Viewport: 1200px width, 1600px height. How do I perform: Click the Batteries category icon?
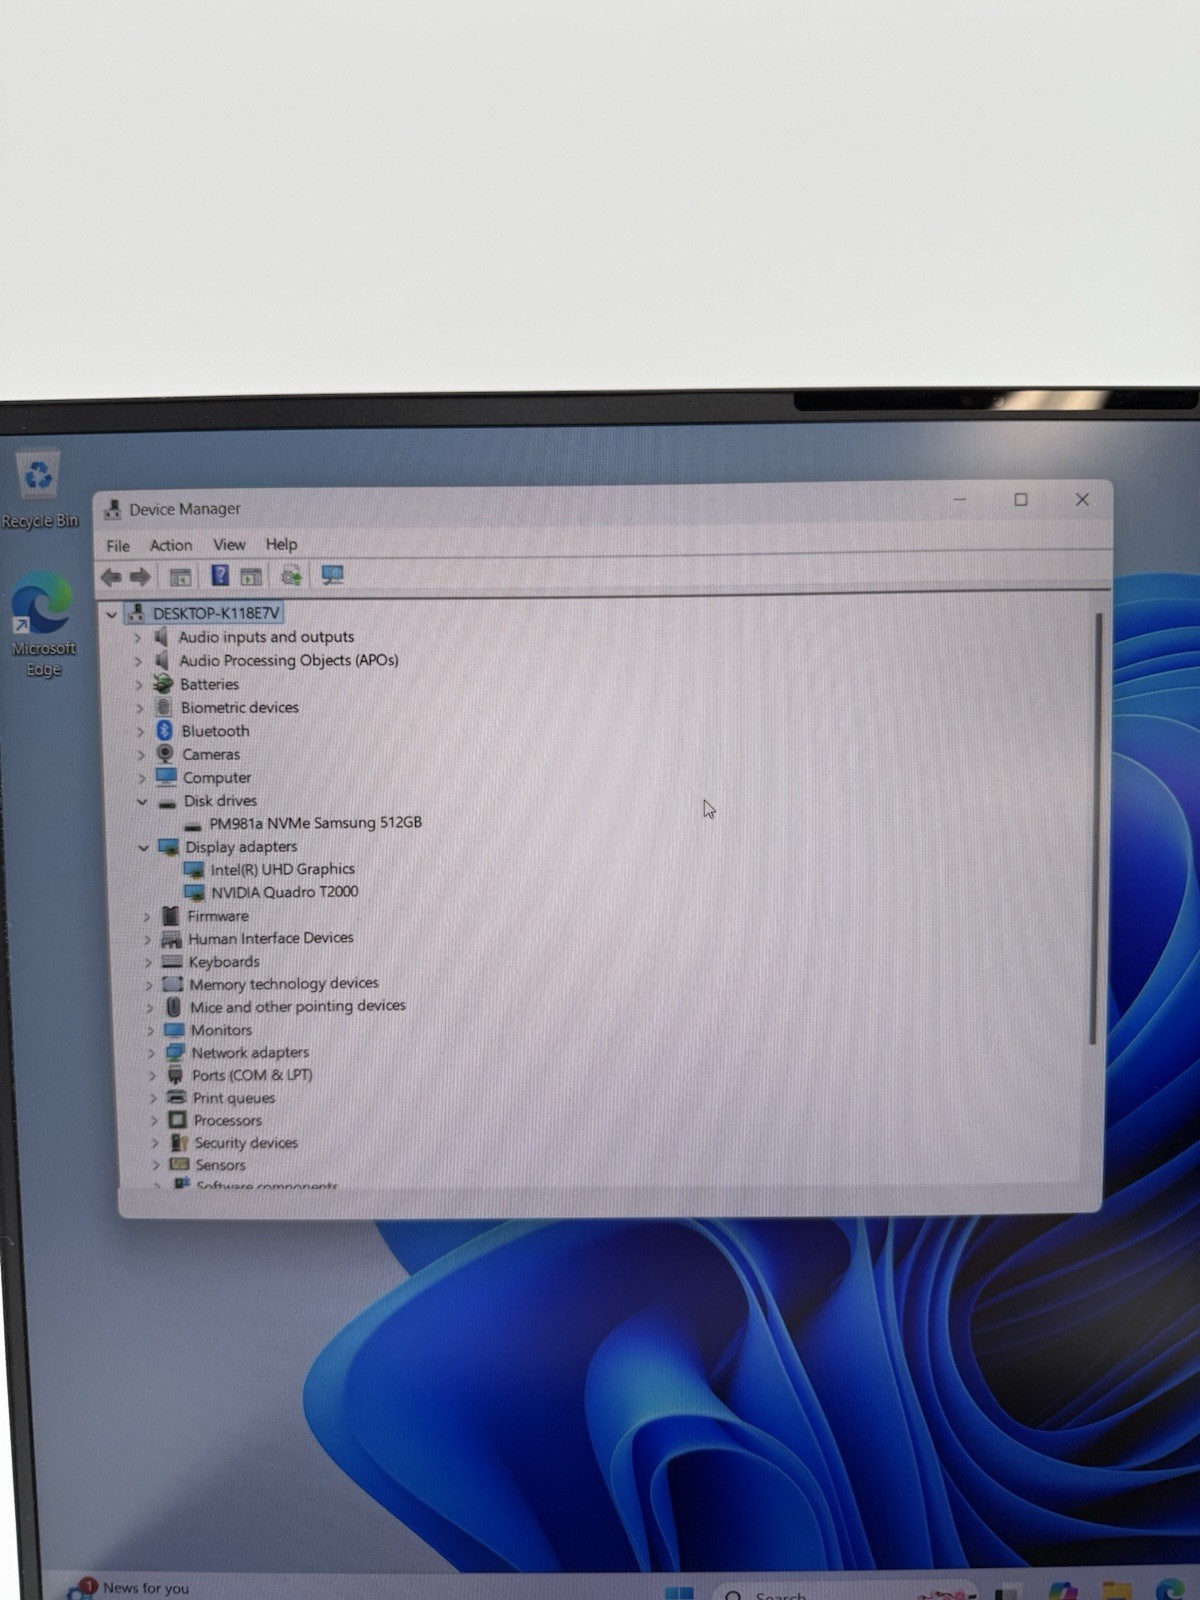[163, 684]
